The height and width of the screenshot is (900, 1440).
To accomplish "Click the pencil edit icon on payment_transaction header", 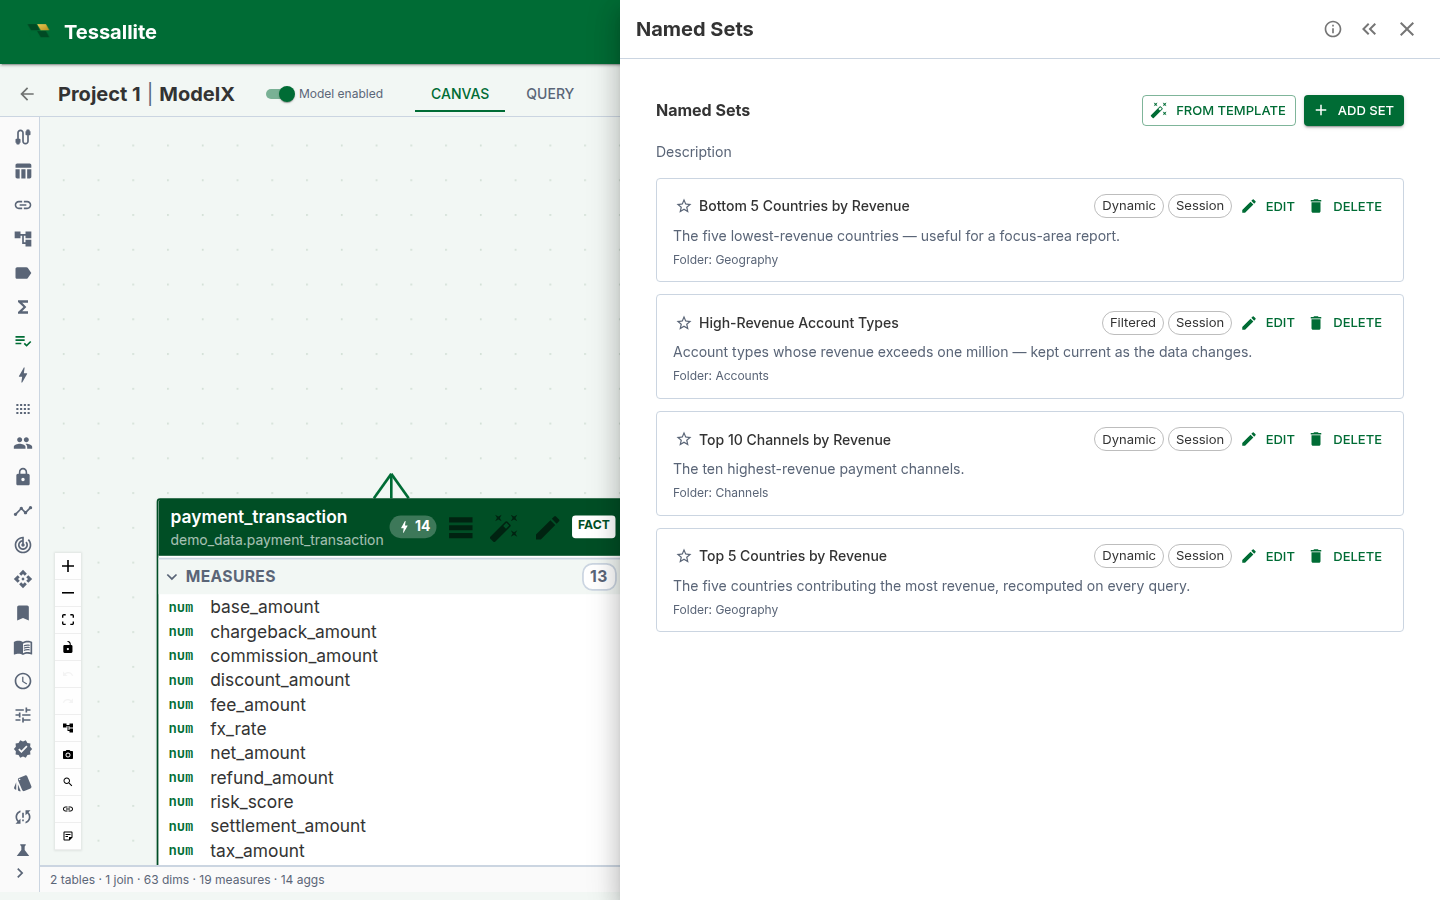I will point(548,527).
